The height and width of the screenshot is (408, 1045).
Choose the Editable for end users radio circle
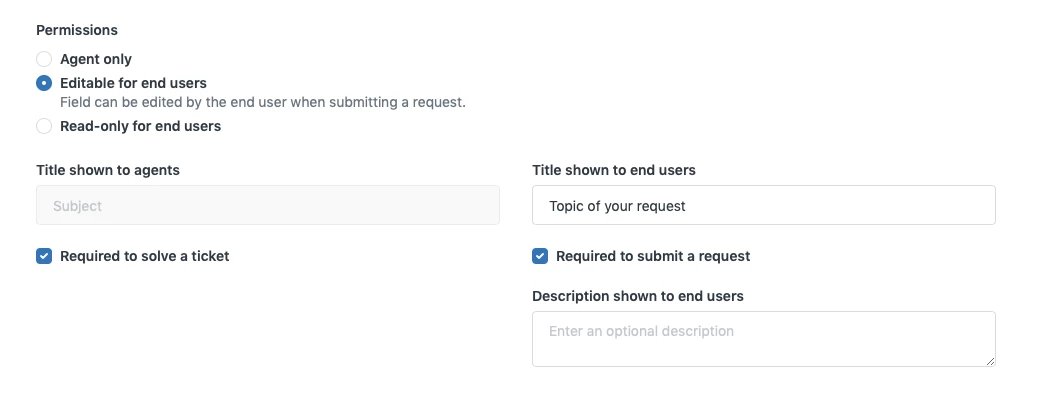point(44,83)
